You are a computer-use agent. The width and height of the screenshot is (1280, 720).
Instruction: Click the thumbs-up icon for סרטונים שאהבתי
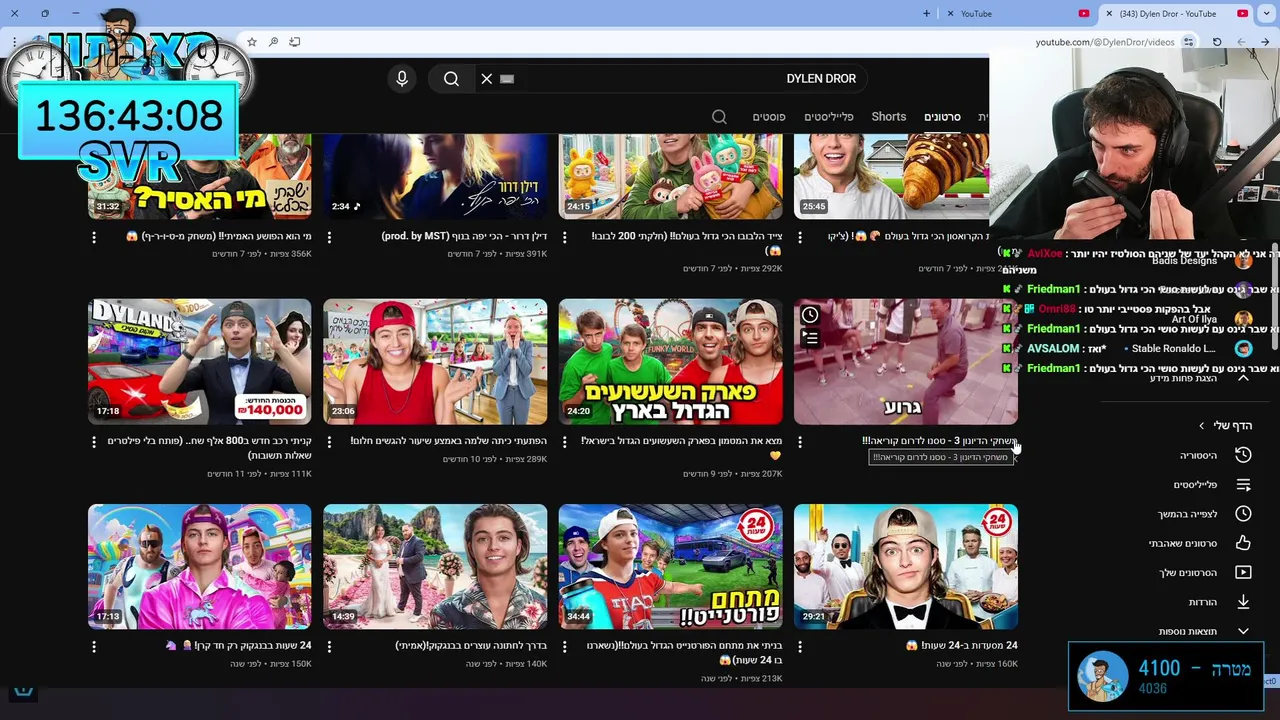(x=1243, y=543)
